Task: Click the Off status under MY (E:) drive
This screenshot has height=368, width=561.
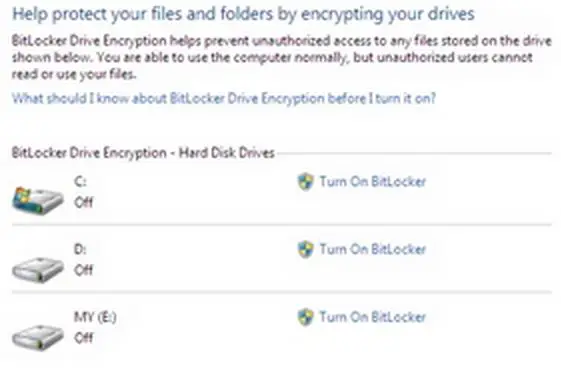Action: tap(83, 338)
